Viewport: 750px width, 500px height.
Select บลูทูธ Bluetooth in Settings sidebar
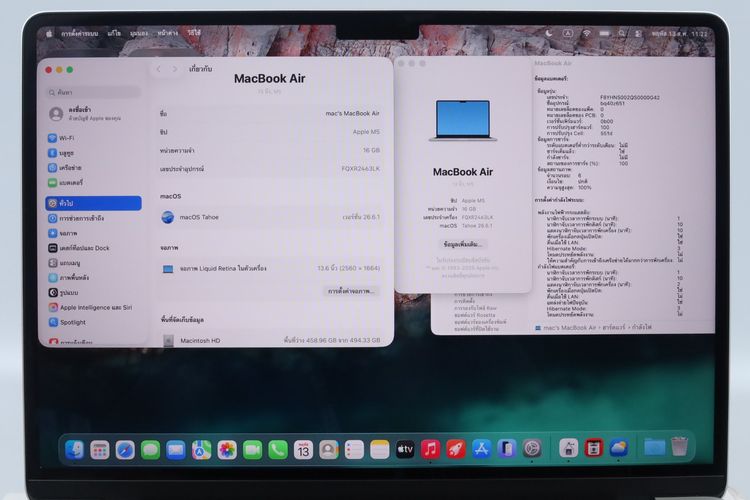(x=93, y=153)
